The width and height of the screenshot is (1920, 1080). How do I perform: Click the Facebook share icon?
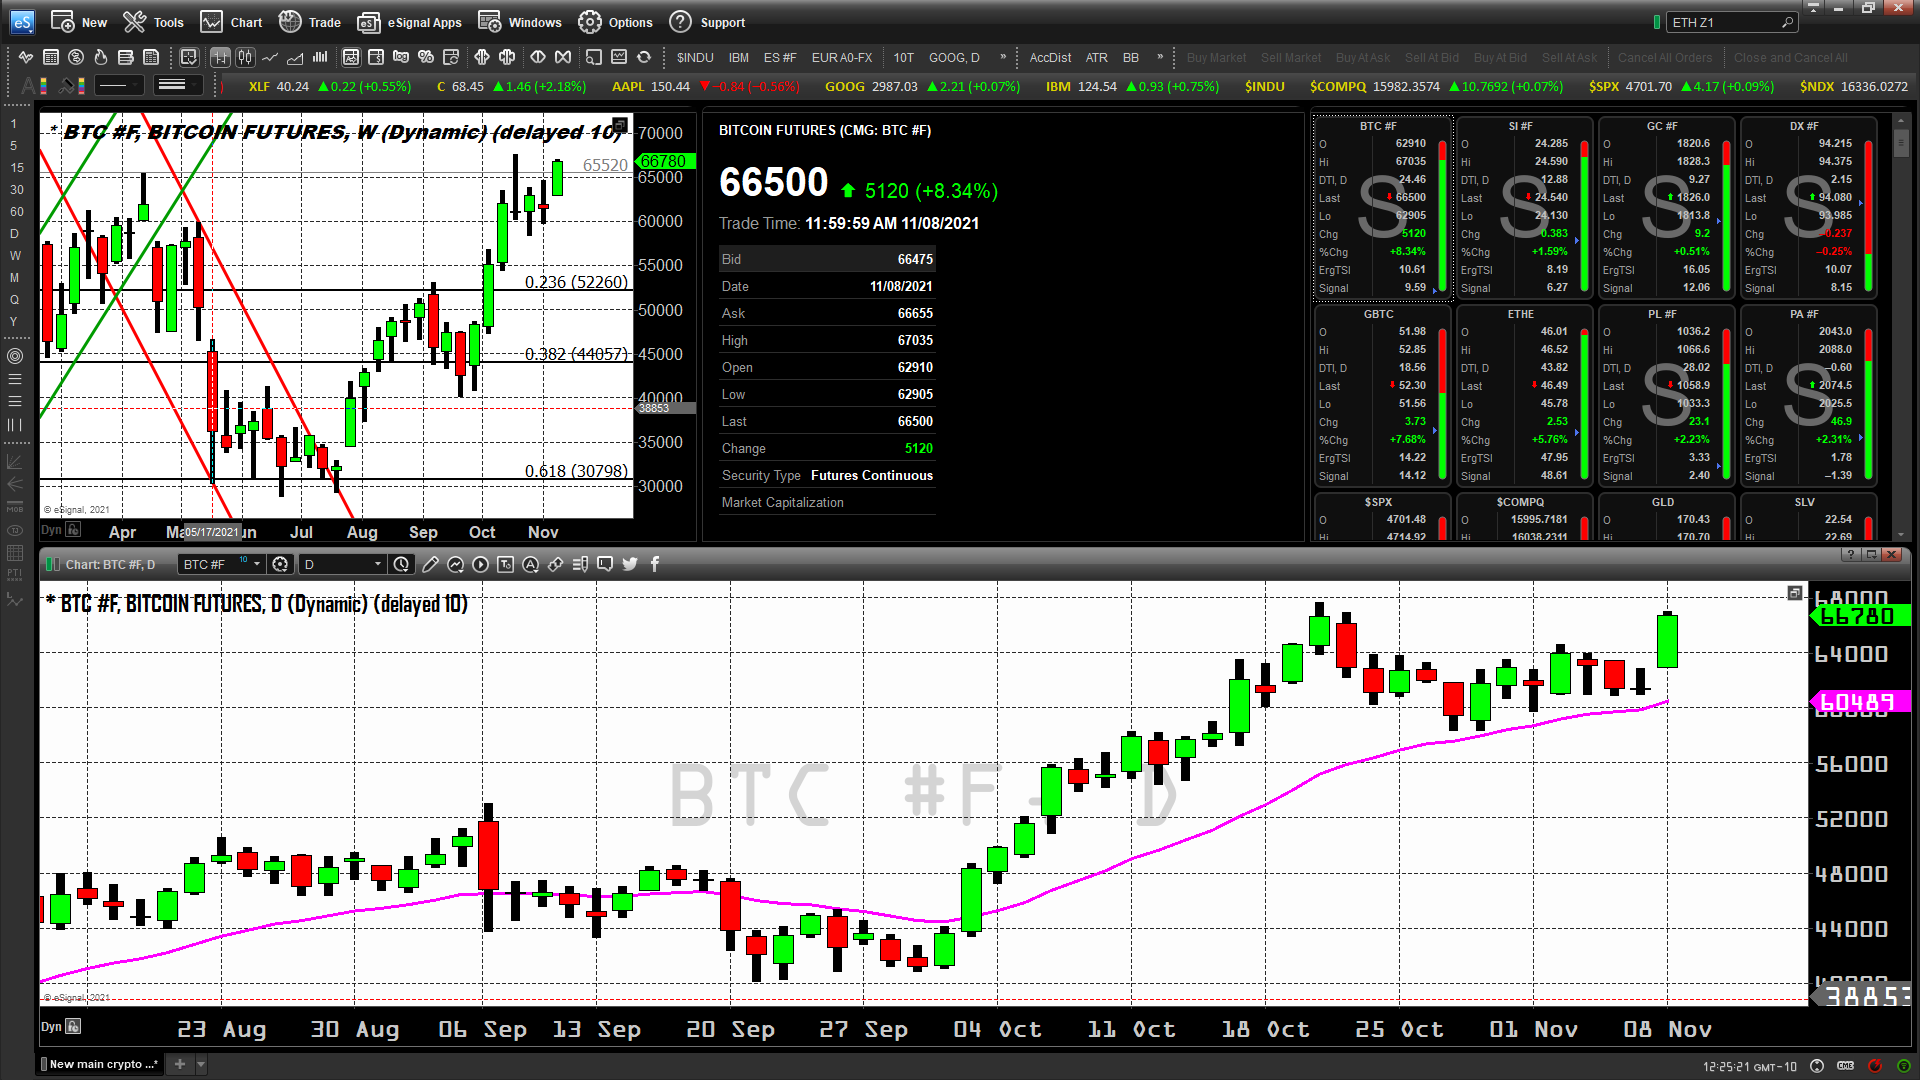tap(655, 564)
